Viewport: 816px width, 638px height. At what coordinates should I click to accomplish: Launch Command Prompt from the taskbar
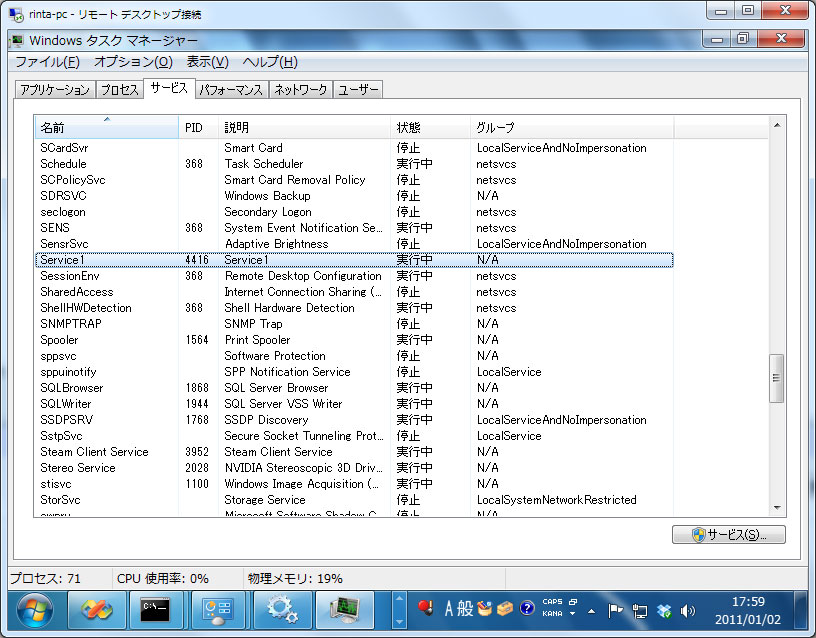(155, 610)
